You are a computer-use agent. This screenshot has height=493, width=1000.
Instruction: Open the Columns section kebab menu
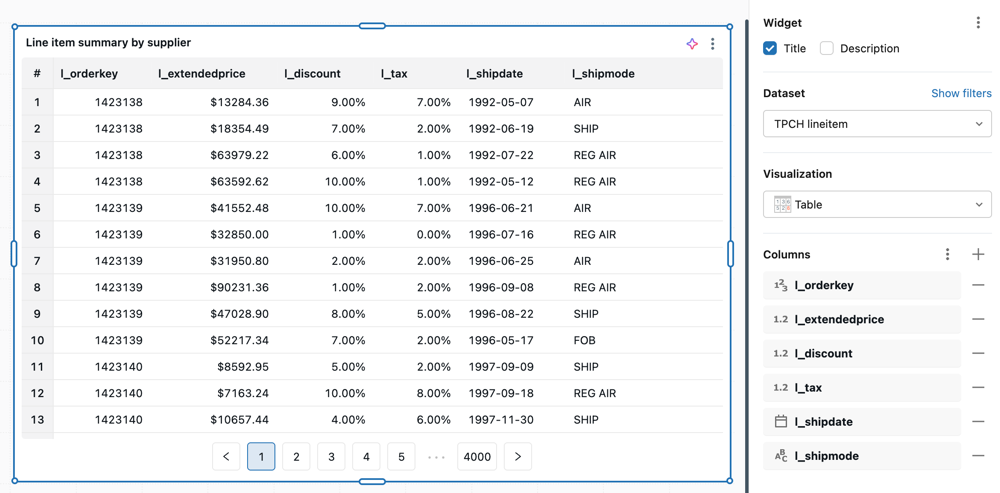(x=948, y=255)
